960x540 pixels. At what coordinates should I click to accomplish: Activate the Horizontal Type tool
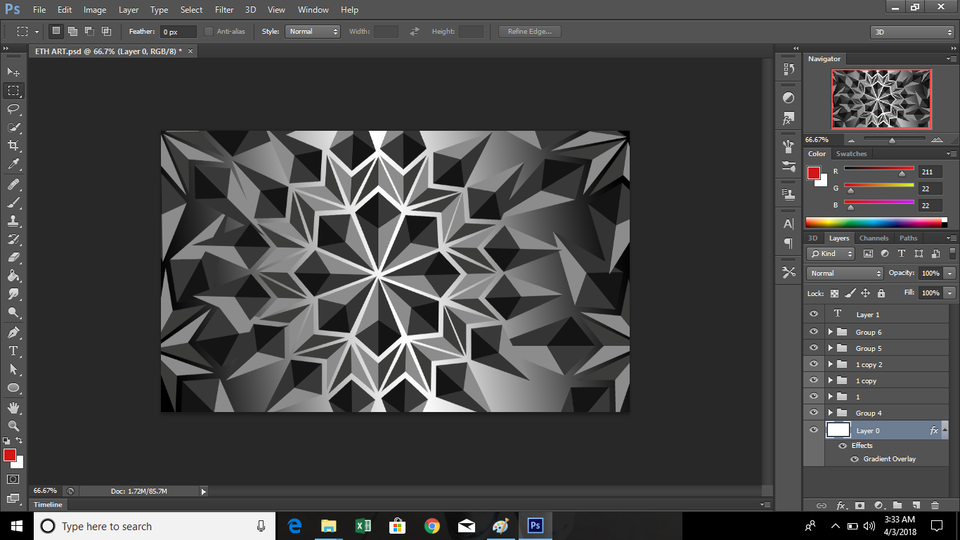click(14, 351)
